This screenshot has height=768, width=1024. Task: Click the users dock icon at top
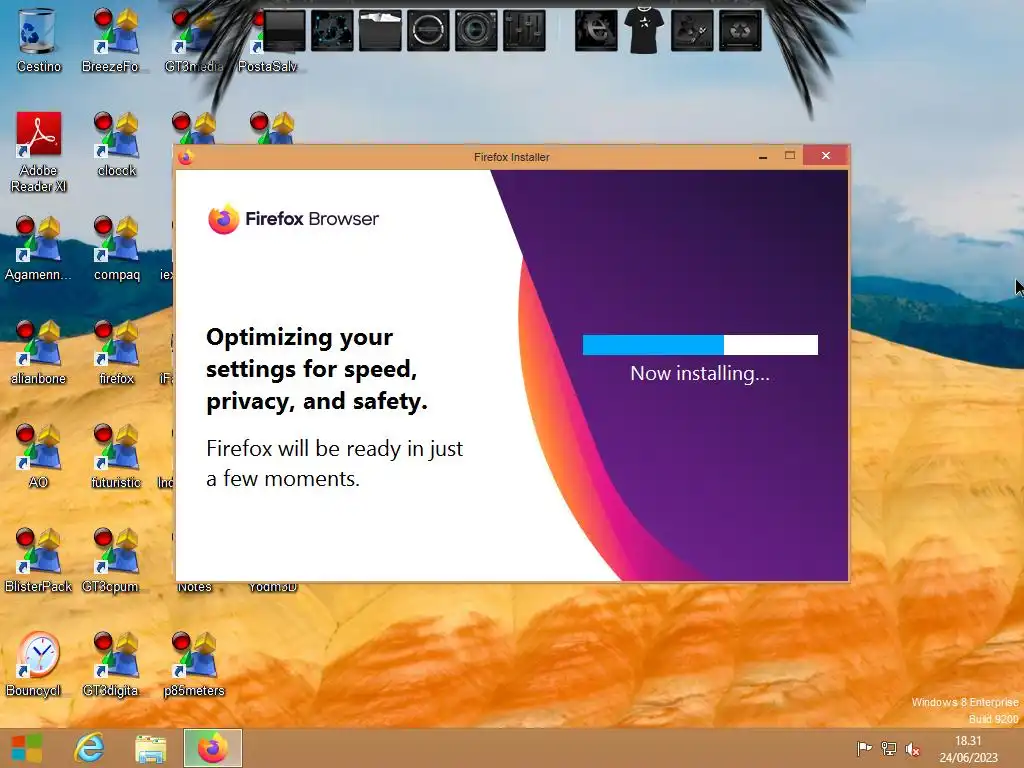click(692, 30)
